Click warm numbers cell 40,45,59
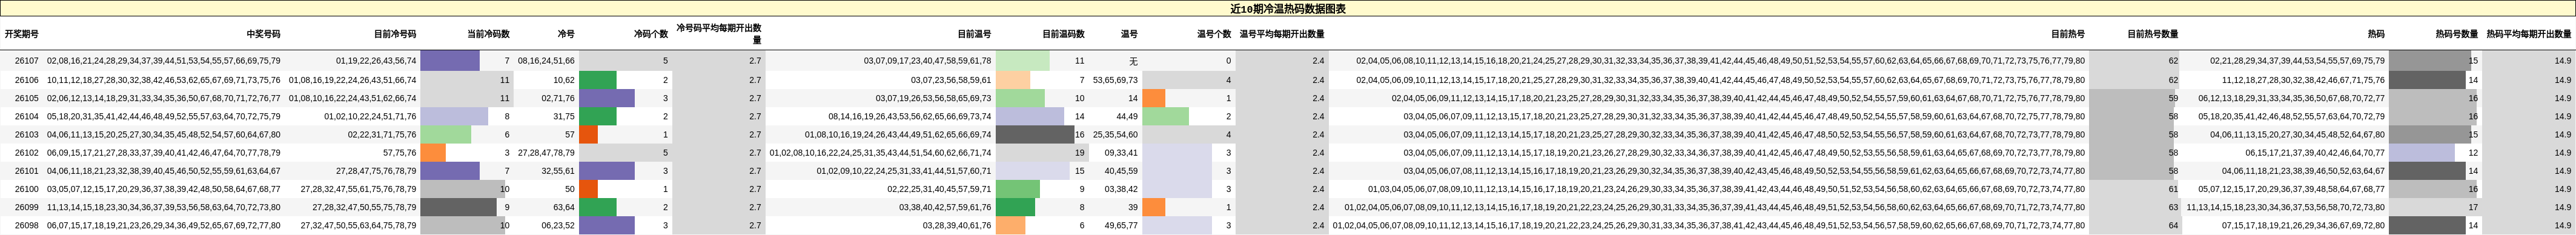 (x=1121, y=171)
